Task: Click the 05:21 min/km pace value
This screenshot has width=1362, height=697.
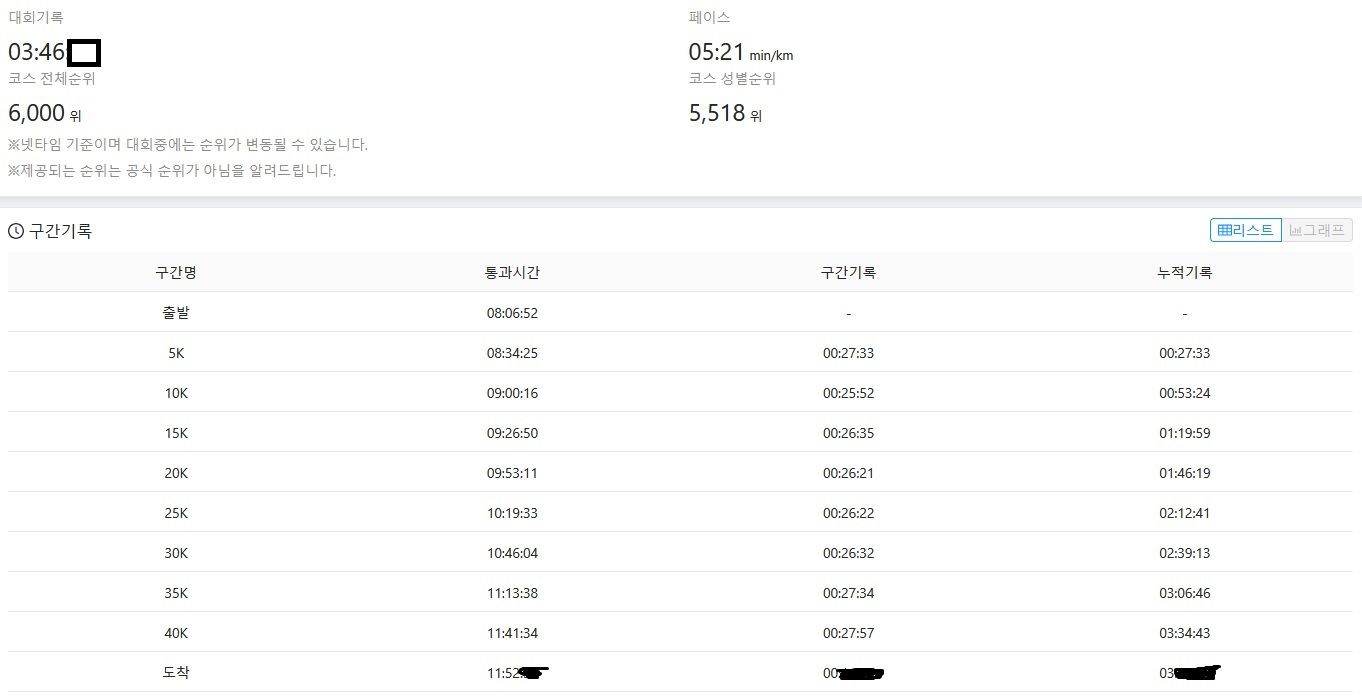Action: coord(740,53)
